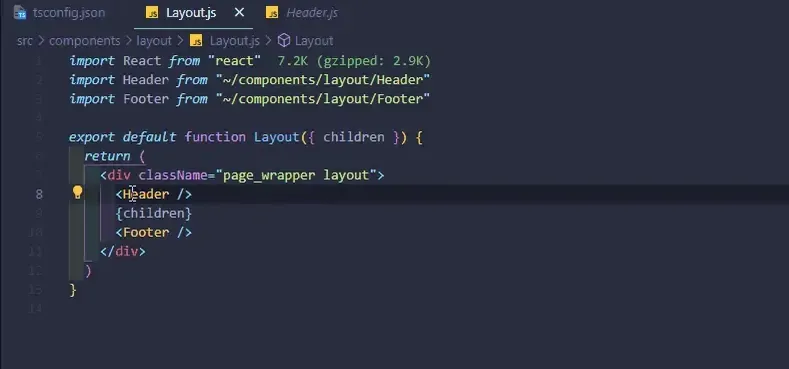789x369 pixels.
Task: Open the Layout.js breadcrumb segment
Action: coord(234,41)
